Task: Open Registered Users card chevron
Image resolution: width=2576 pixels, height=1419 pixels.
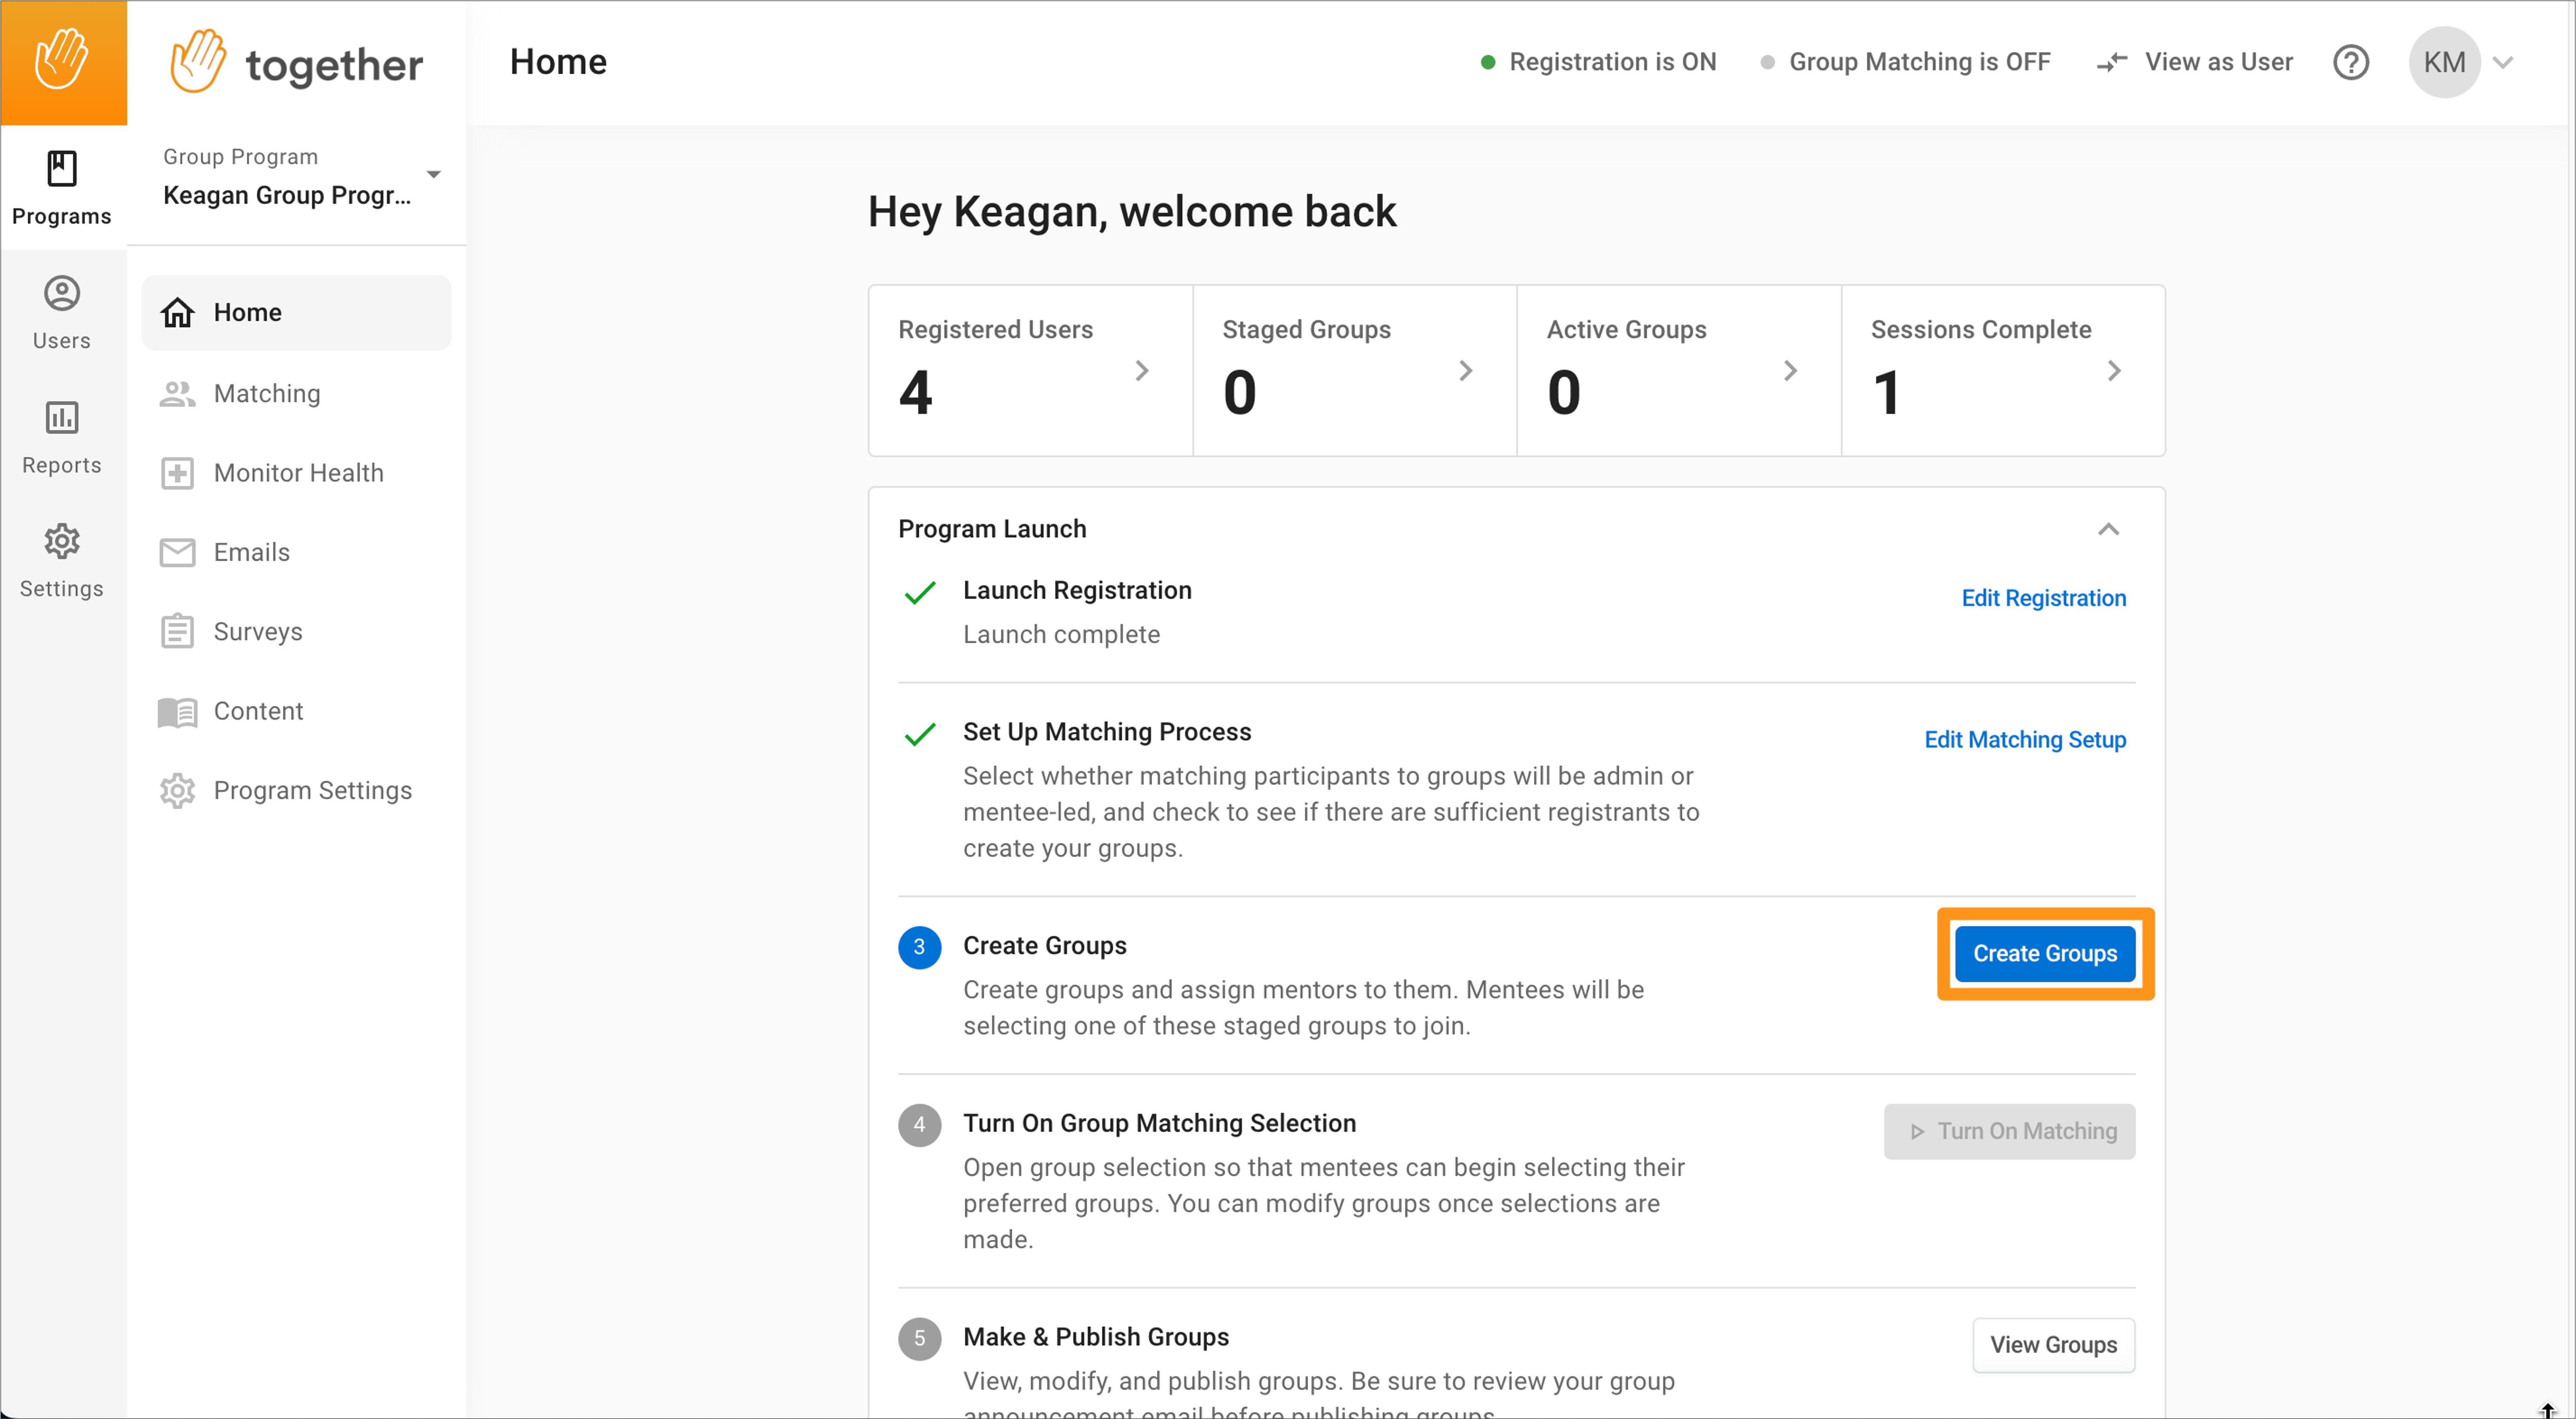Action: [1142, 370]
